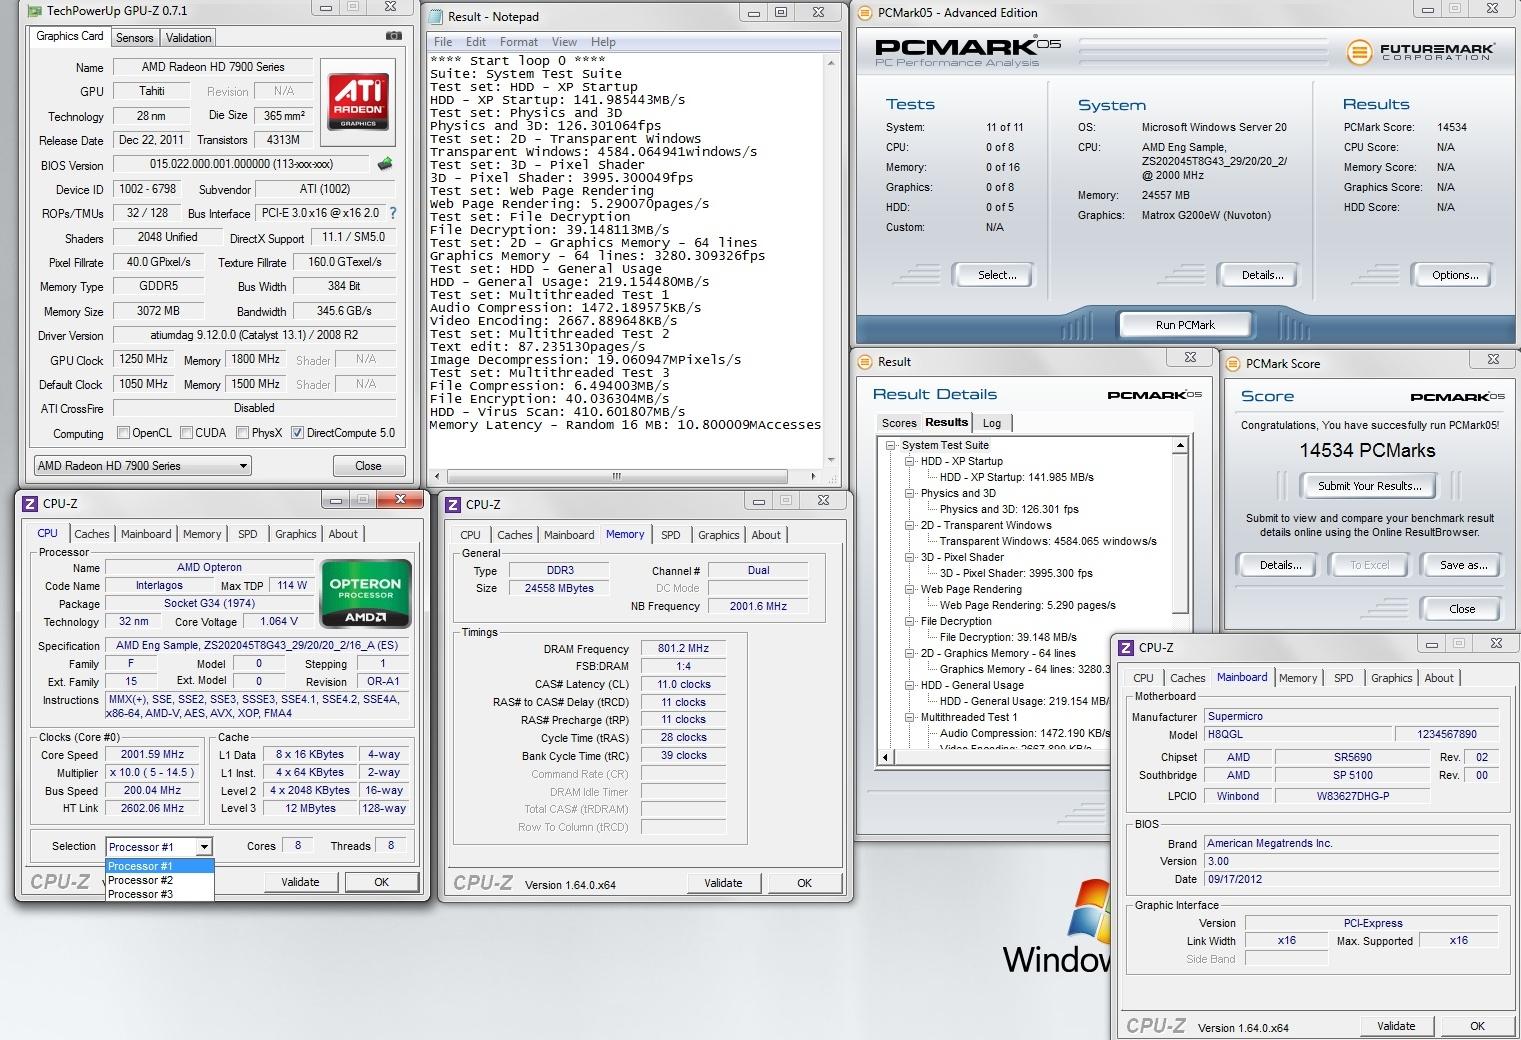Click the GPU-Z screenshot camera icon
The height and width of the screenshot is (1040, 1521).
click(394, 36)
